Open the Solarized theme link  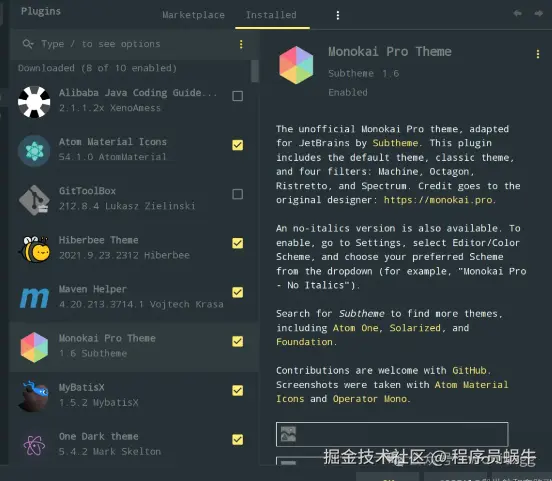tap(415, 328)
